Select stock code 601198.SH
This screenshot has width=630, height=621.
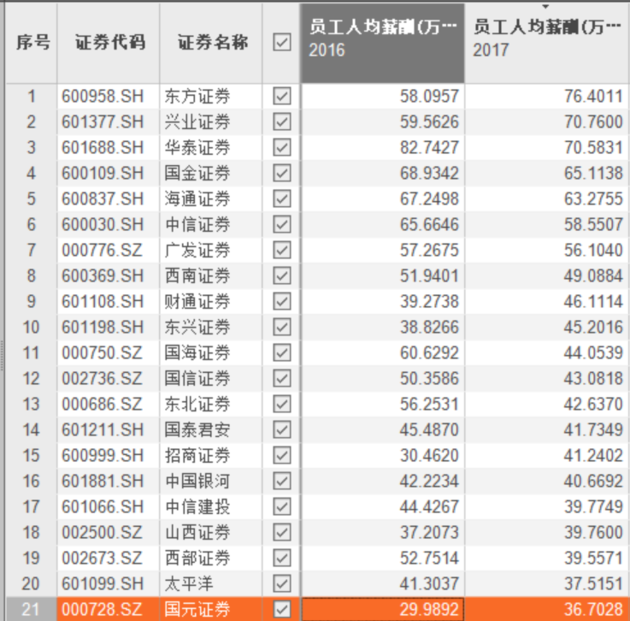(103, 327)
